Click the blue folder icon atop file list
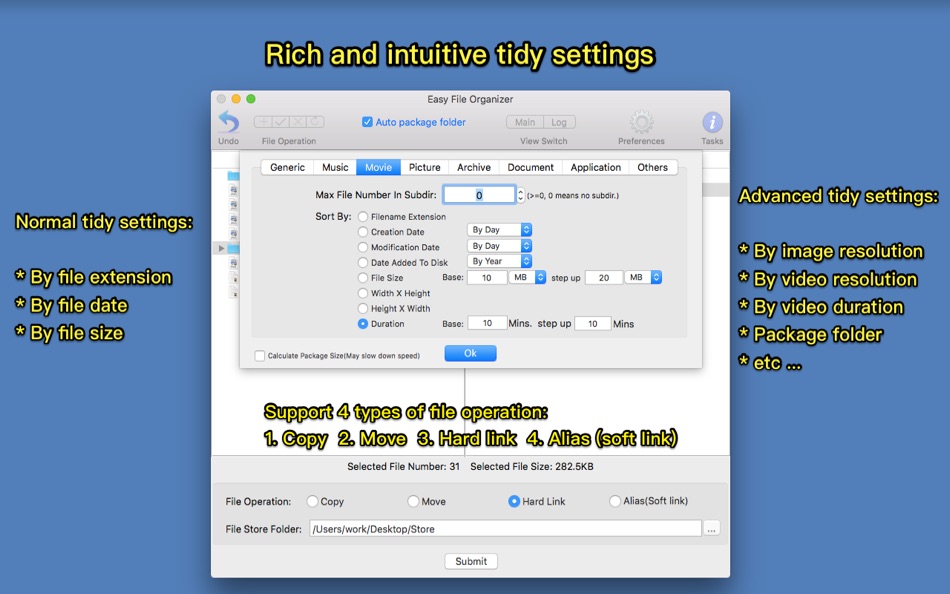Screen dimensions: 950x594 [233, 176]
